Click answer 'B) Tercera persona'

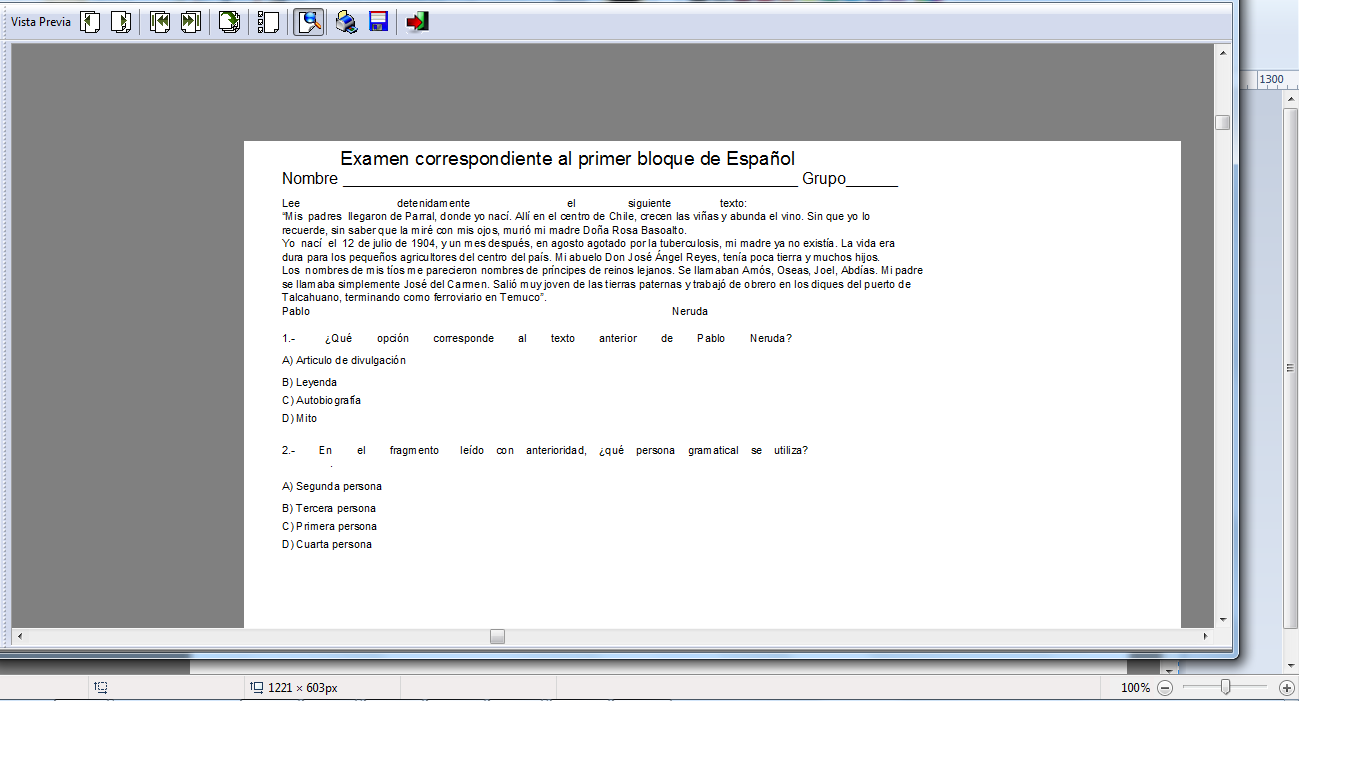pyautogui.click(x=329, y=508)
